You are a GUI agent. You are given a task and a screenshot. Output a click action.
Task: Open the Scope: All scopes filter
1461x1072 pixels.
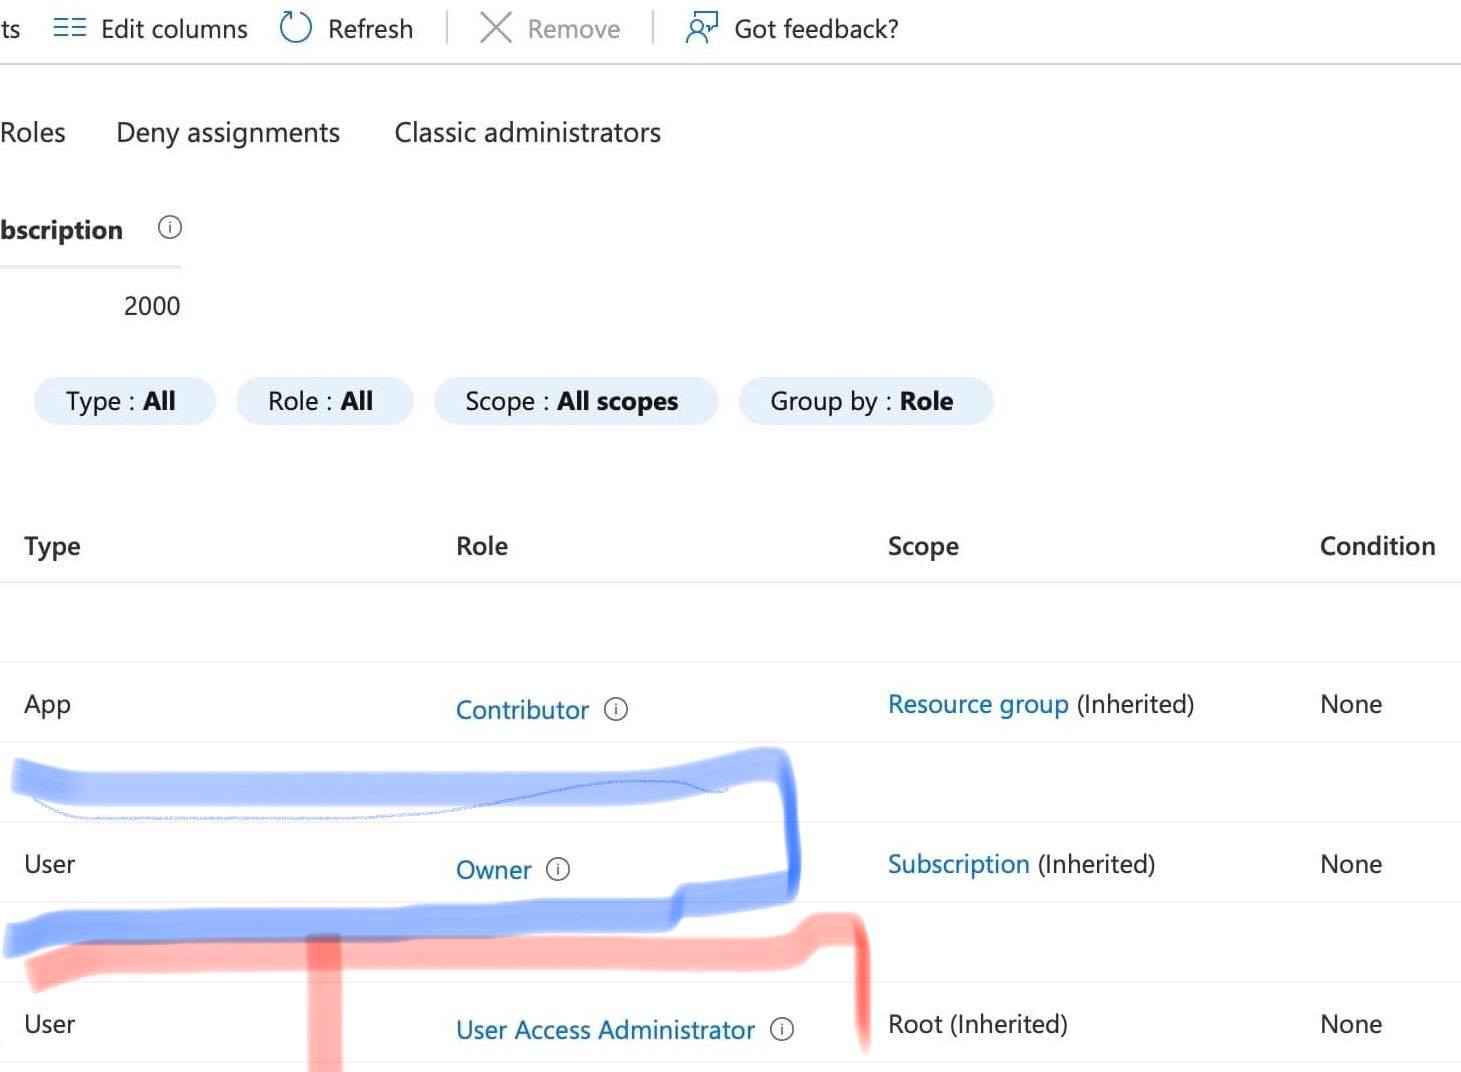point(575,401)
